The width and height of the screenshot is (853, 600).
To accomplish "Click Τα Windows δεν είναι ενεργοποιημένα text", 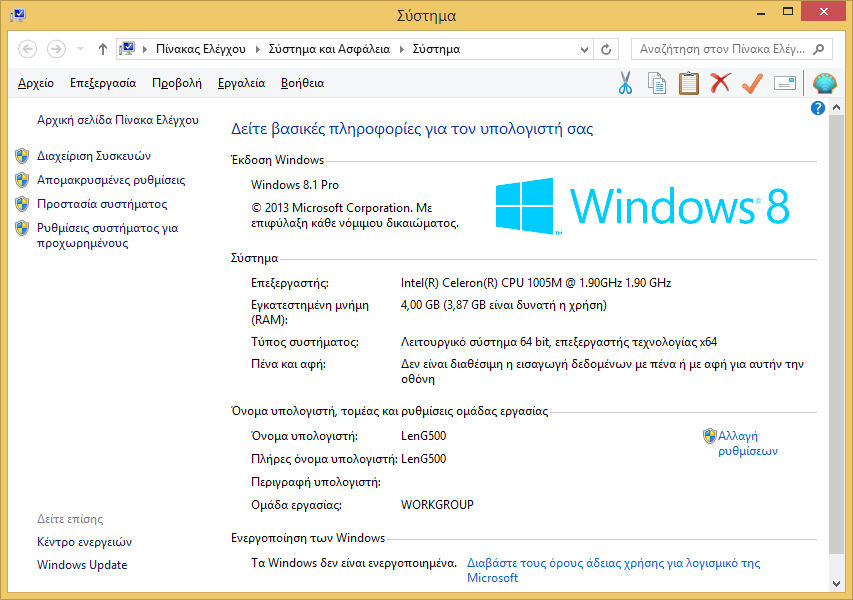I will coord(354,563).
